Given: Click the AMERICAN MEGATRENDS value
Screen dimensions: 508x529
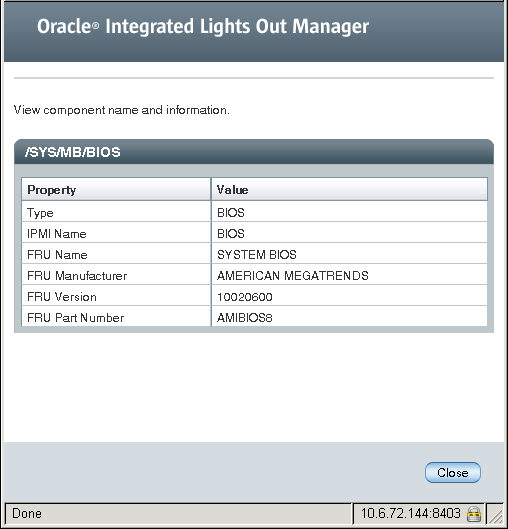Looking at the screenshot, I should pos(293,276).
